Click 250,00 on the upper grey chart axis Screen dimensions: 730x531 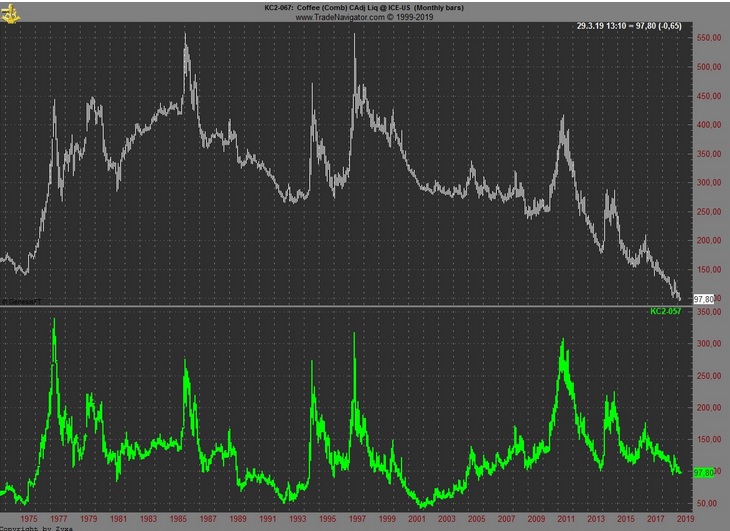(709, 212)
